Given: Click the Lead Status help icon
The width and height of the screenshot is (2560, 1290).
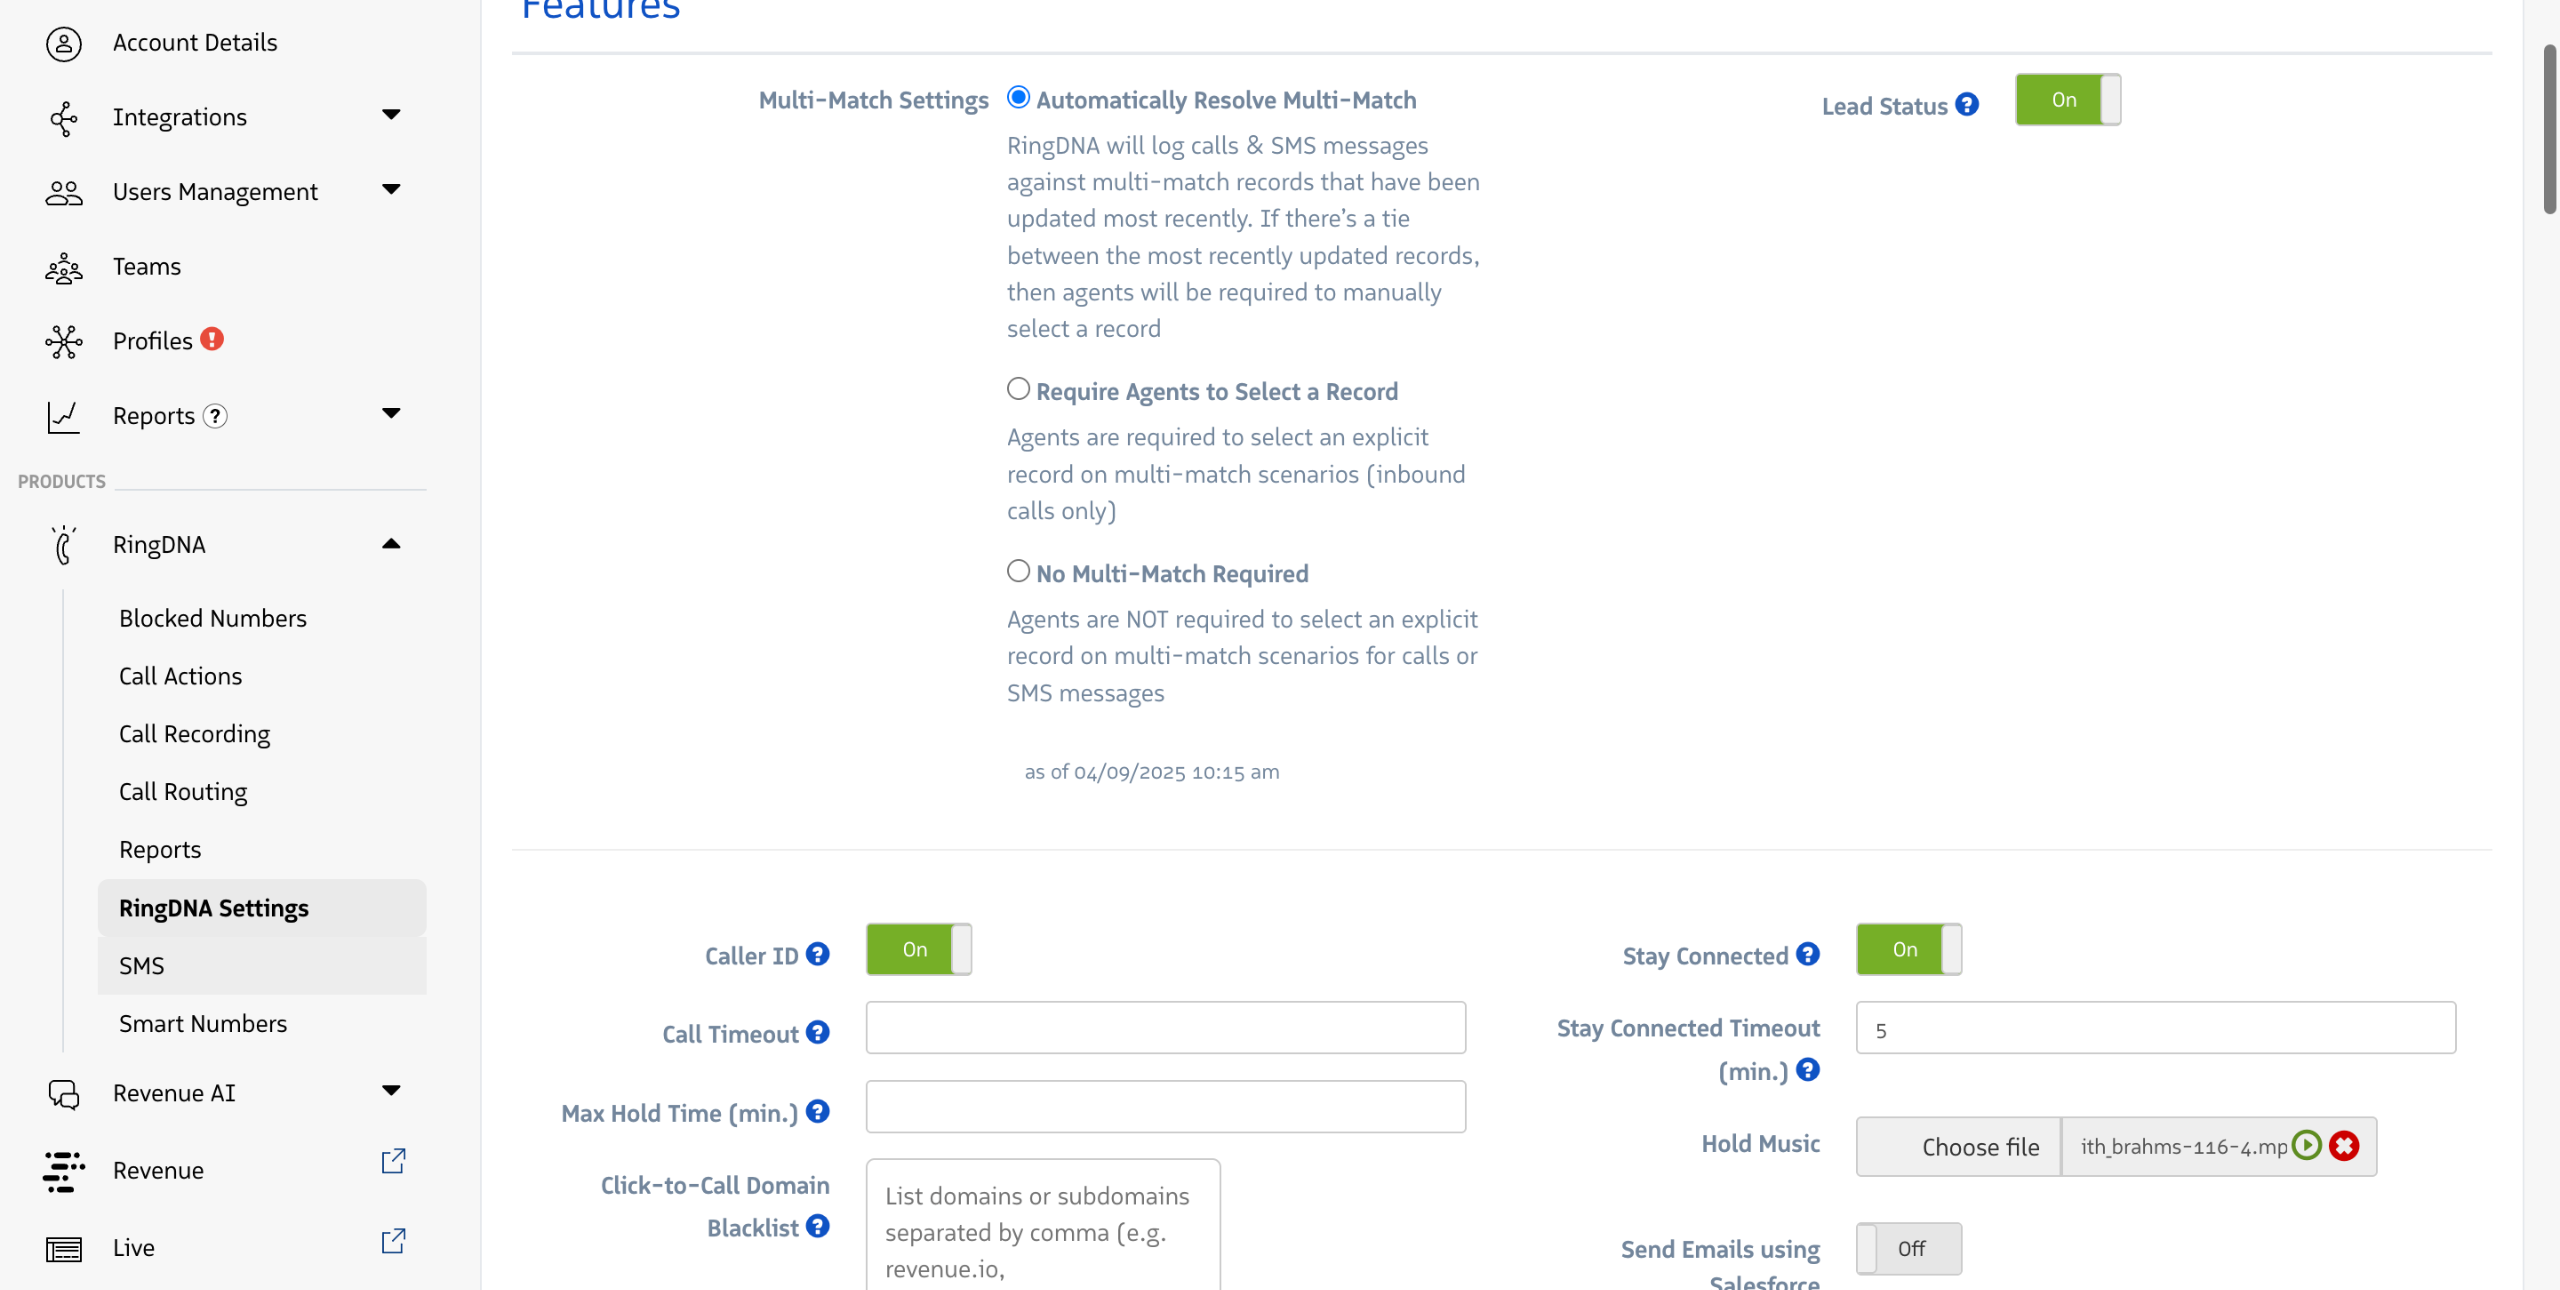Looking at the screenshot, I should [1967, 105].
